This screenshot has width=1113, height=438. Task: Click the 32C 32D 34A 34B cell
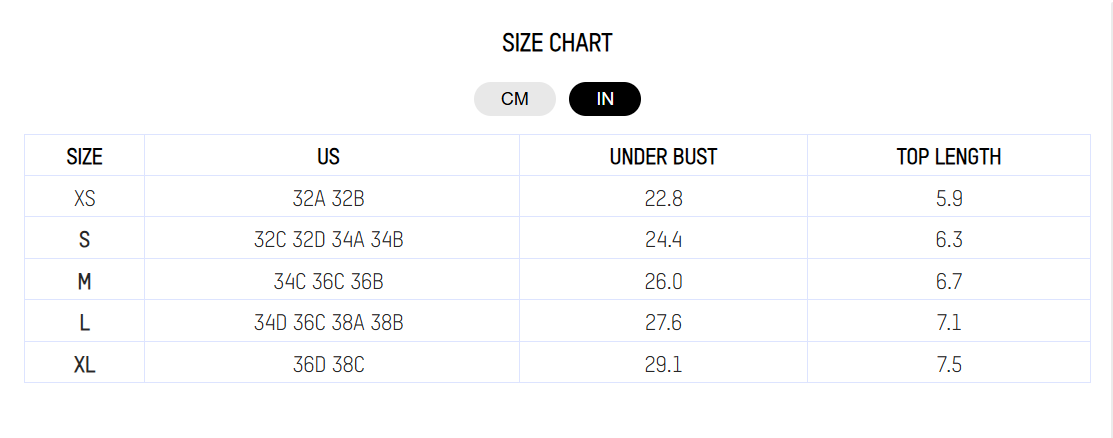(329, 240)
